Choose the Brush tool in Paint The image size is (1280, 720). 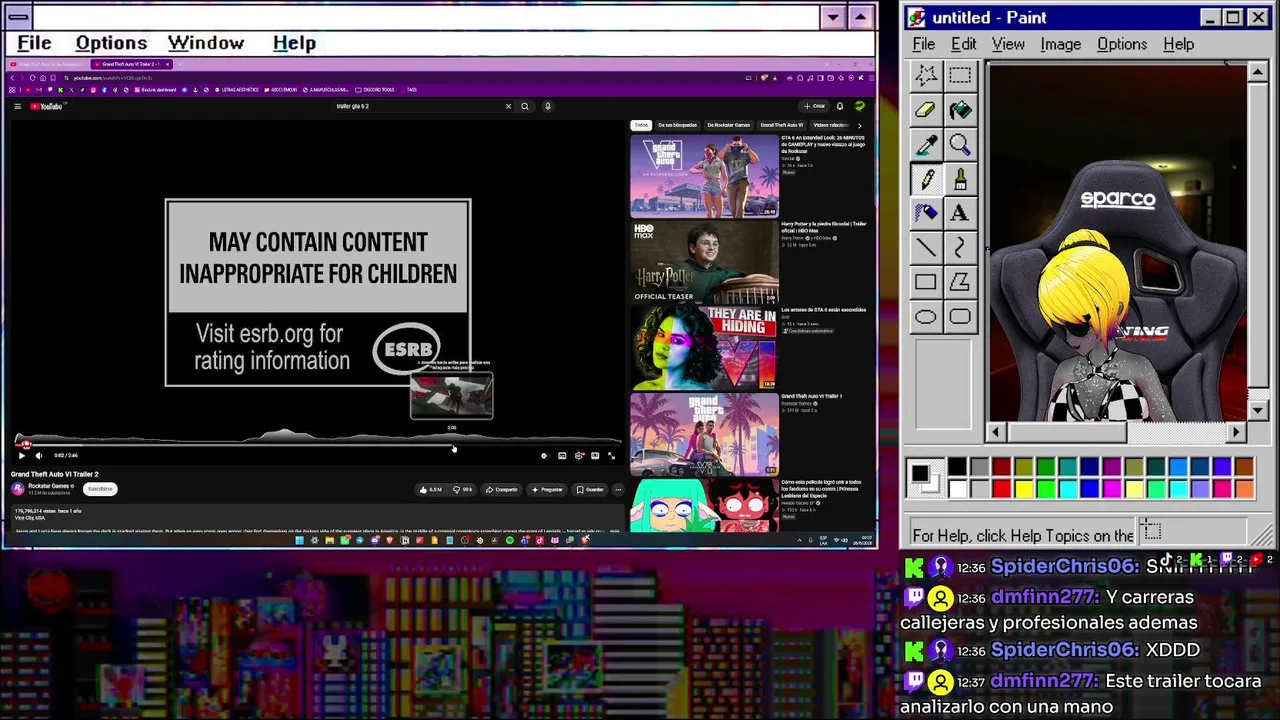[960, 180]
